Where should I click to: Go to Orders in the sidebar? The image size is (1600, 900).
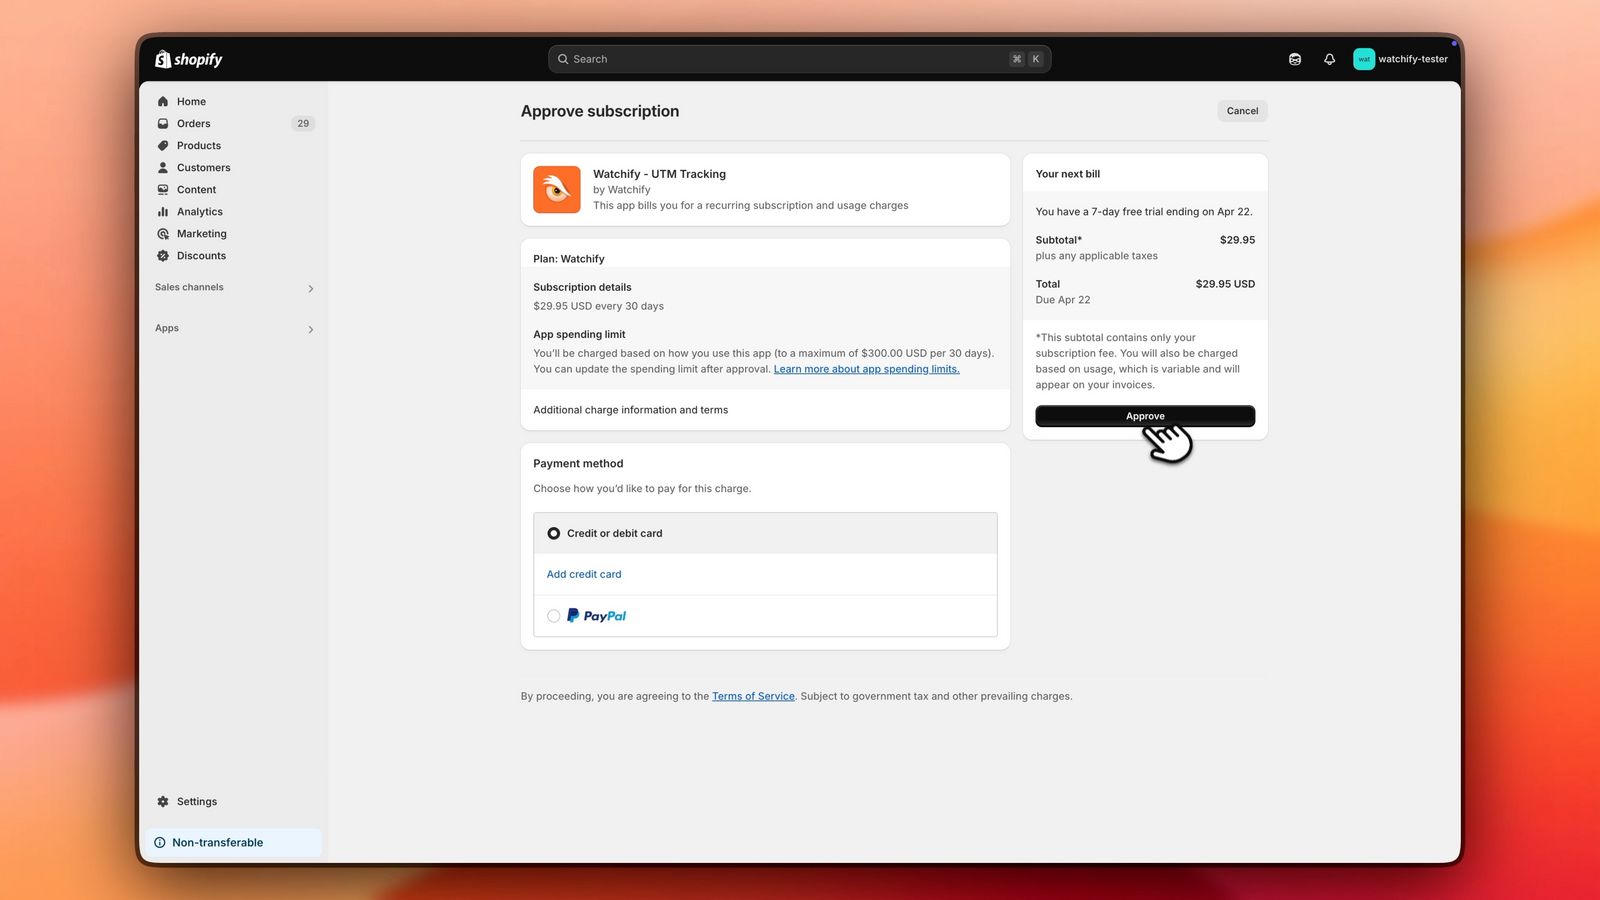point(194,124)
